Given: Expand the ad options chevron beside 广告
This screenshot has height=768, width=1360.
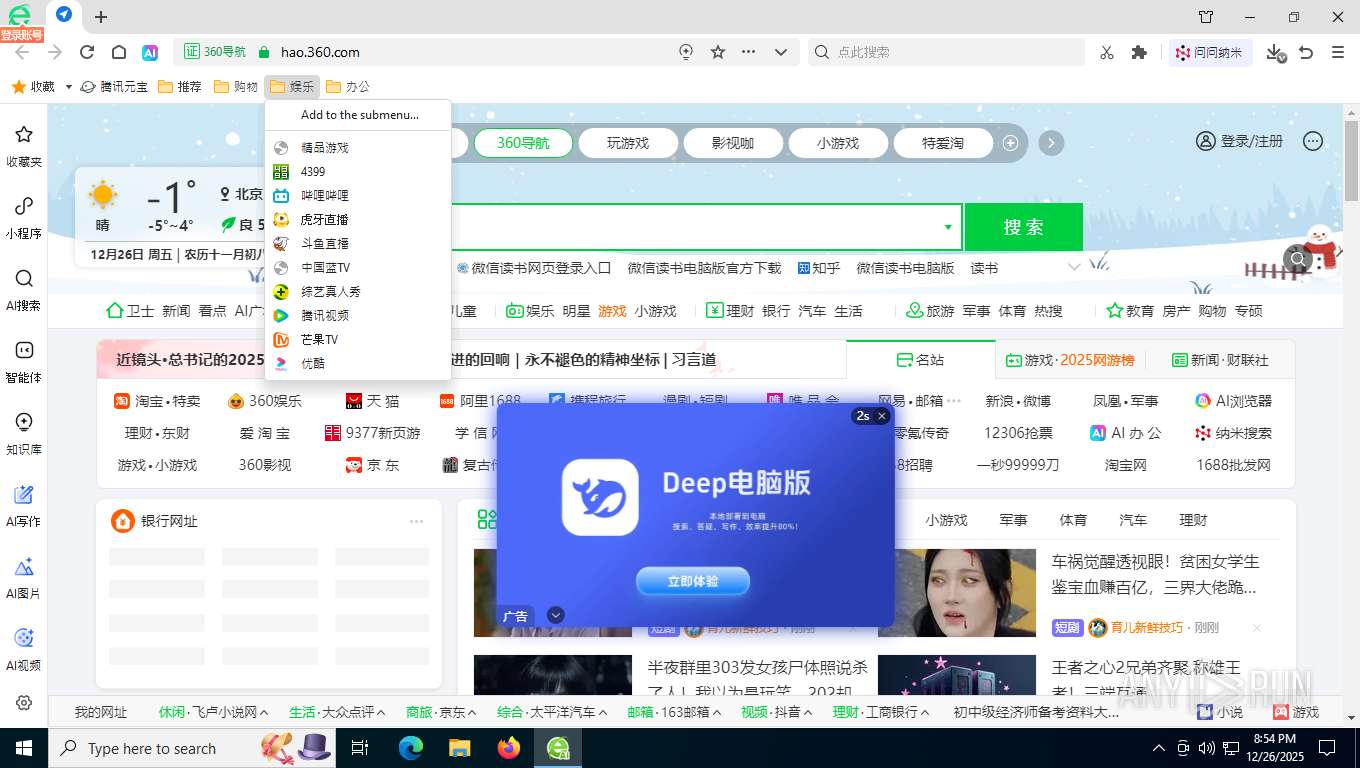Looking at the screenshot, I should (556, 616).
